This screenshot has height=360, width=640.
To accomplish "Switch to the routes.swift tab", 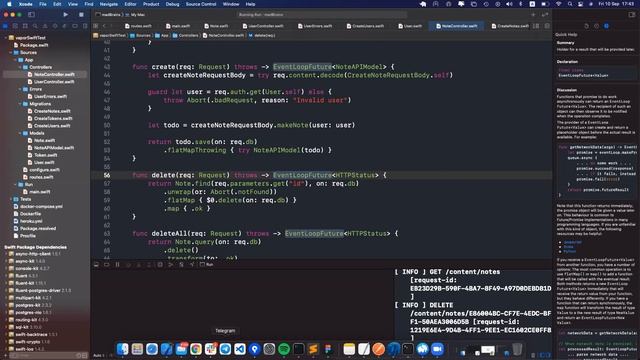I will tap(138, 26).
